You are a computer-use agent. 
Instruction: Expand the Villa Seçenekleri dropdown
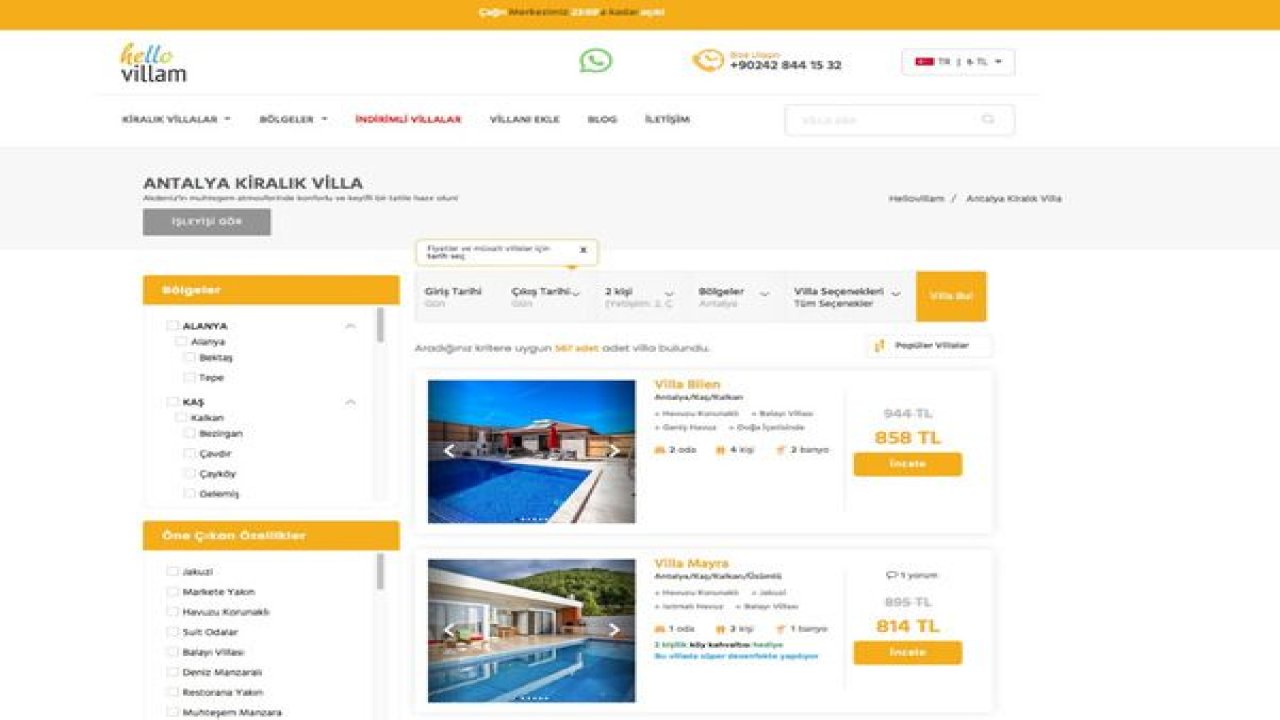click(849, 297)
